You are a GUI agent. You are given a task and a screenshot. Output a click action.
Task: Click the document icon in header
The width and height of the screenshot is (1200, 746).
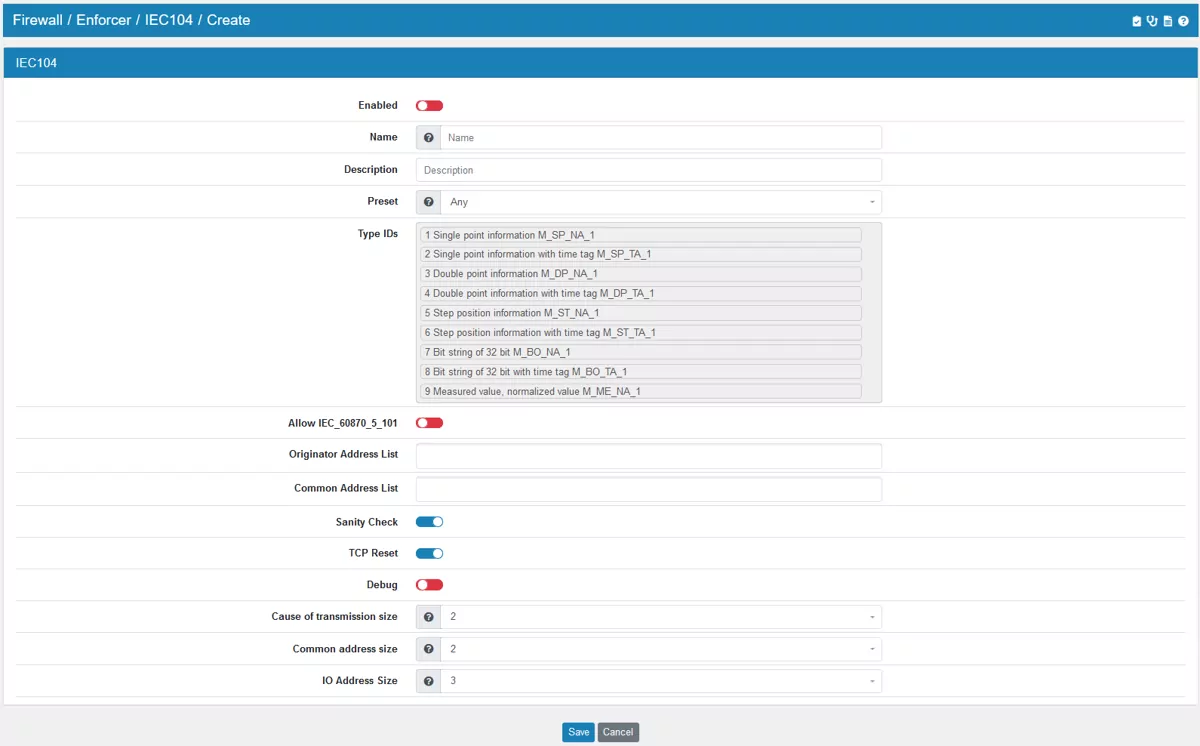(x=1167, y=21)
